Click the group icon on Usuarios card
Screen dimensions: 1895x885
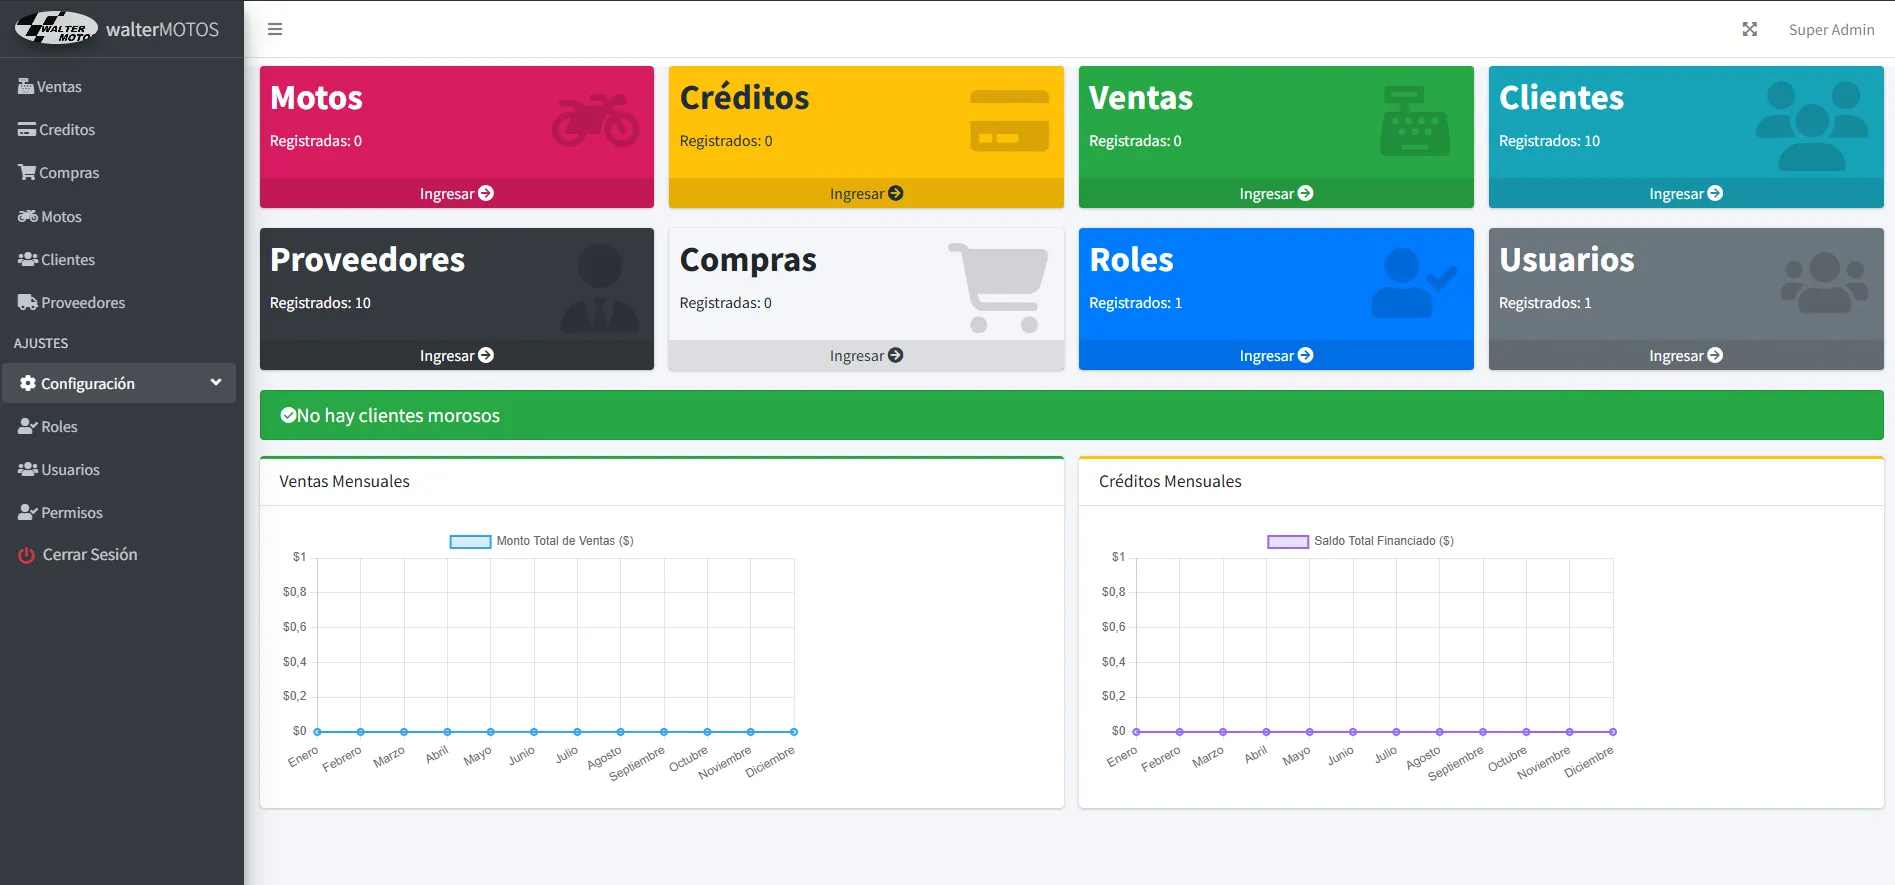pos(1824,283)
